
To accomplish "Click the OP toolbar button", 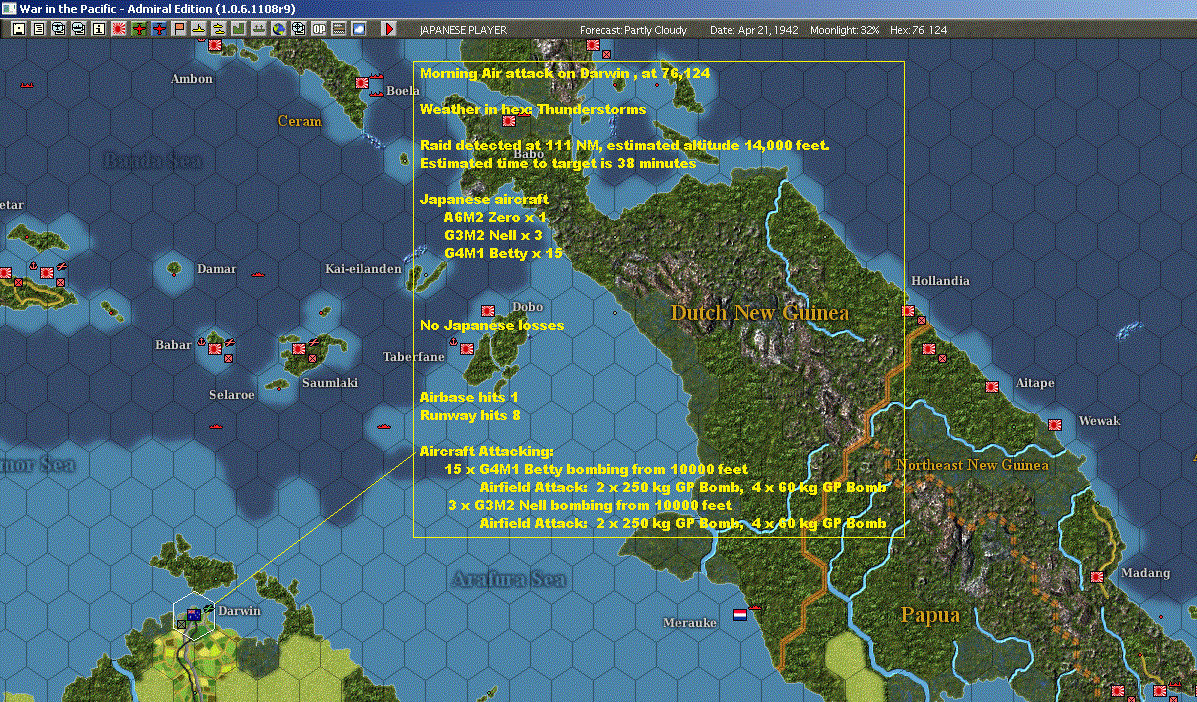I will (x=318, y=29).
